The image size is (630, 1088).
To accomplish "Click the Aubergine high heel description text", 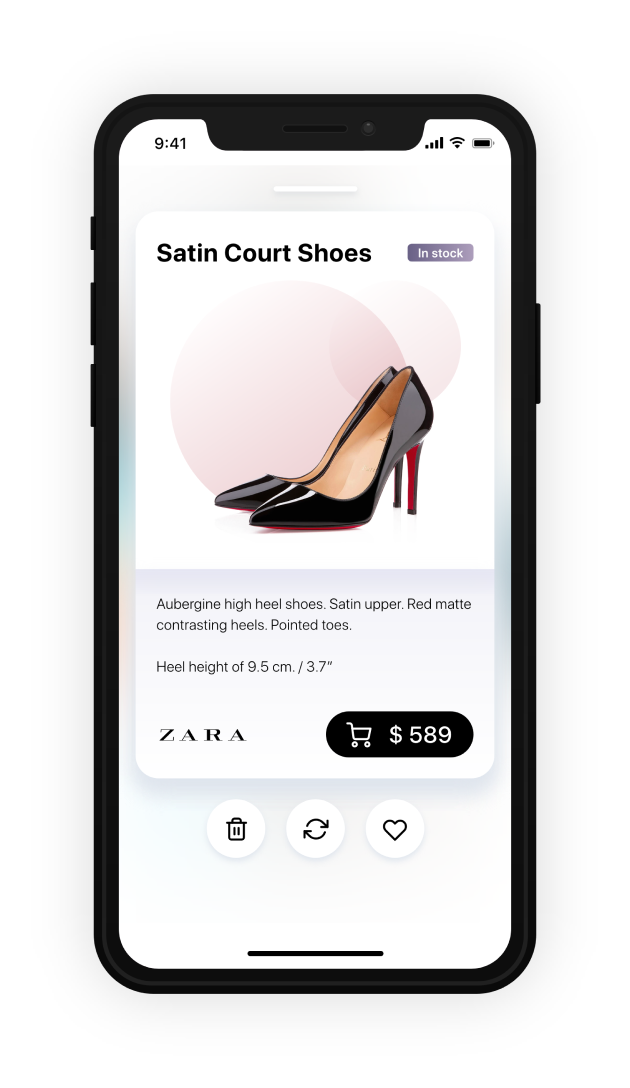I will coord(314,614).
